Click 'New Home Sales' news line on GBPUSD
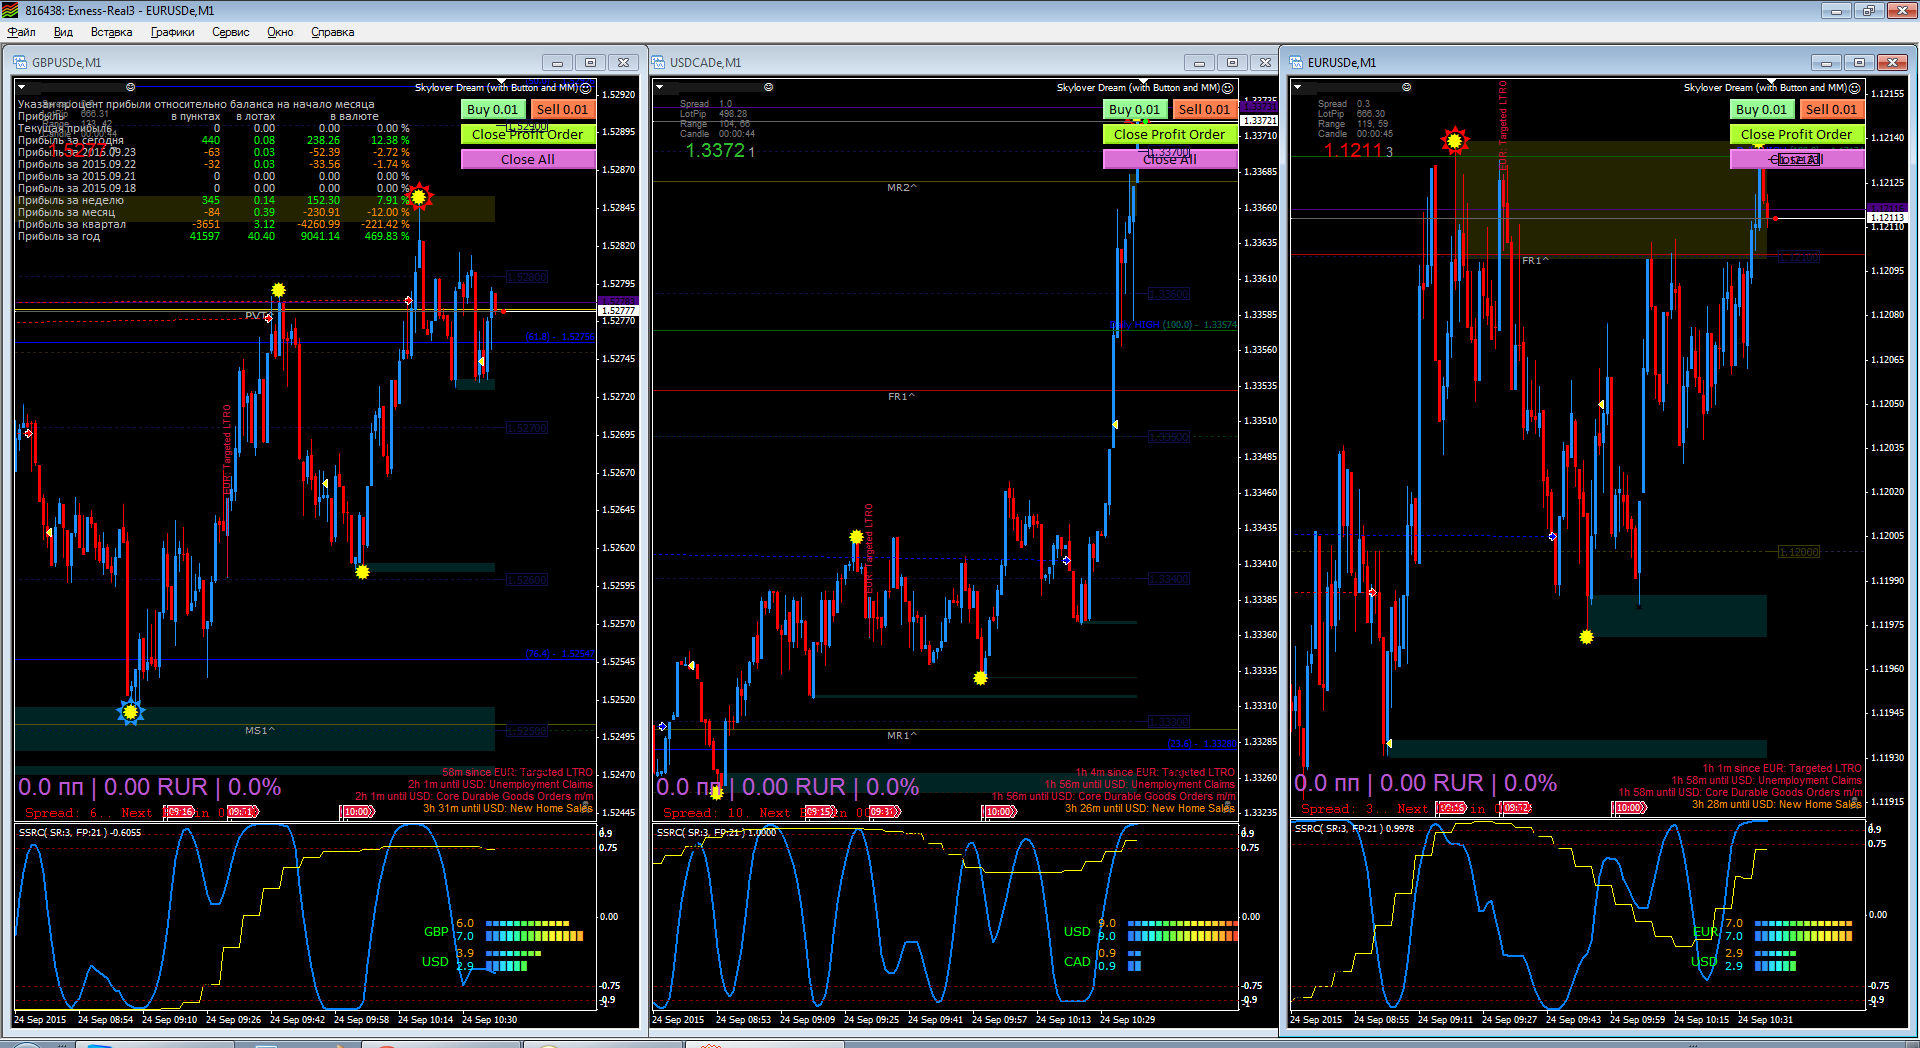The width and height of the screenshot is (1920, 1048). (508, 808)
